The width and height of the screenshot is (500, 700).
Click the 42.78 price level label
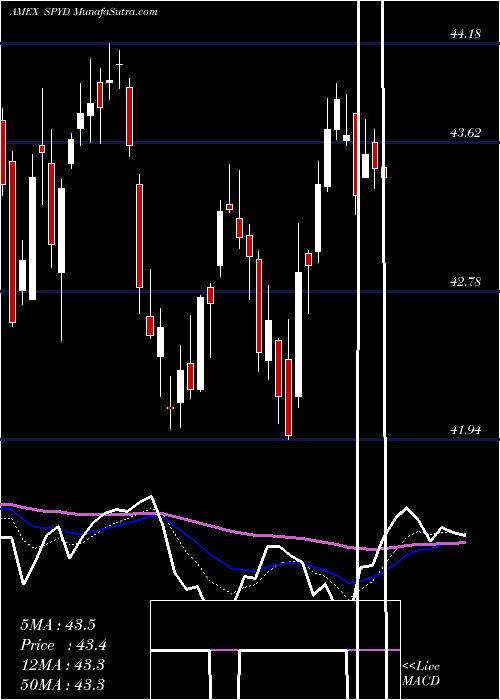(x=466, y=282)
